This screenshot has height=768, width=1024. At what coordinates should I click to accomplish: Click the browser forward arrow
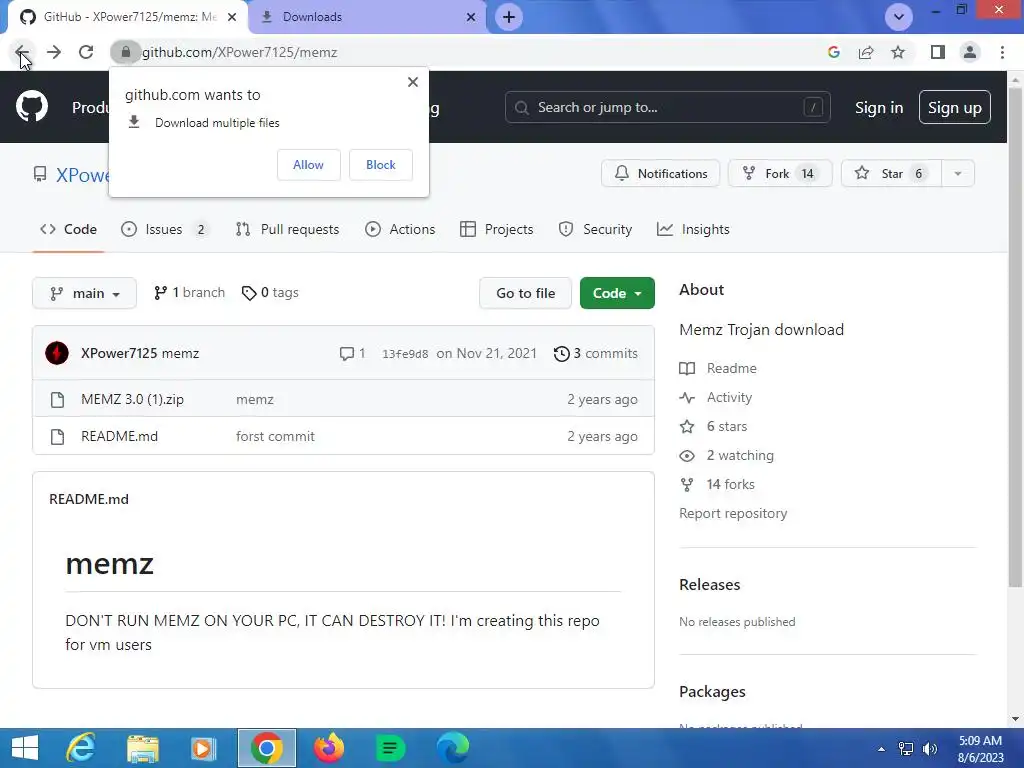[54, 52]
